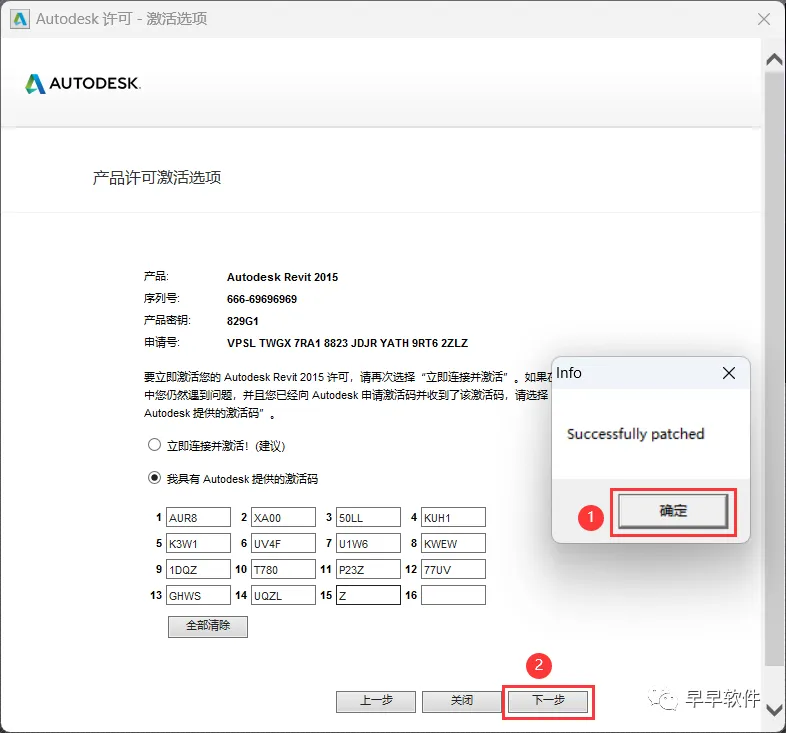The width and height of the screenshot is (786, 733).
Task: Click the product key 829G1
Action: (x=243, y=321)
